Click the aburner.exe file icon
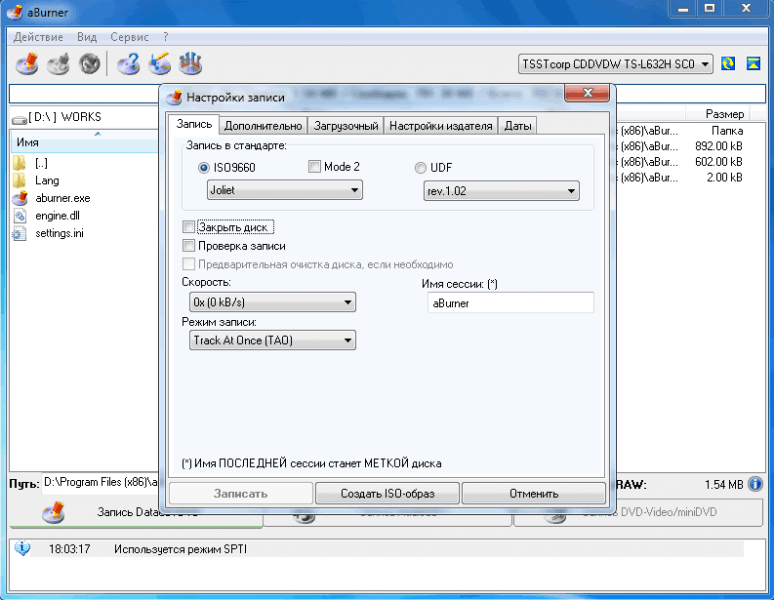 tap(20, 198)
